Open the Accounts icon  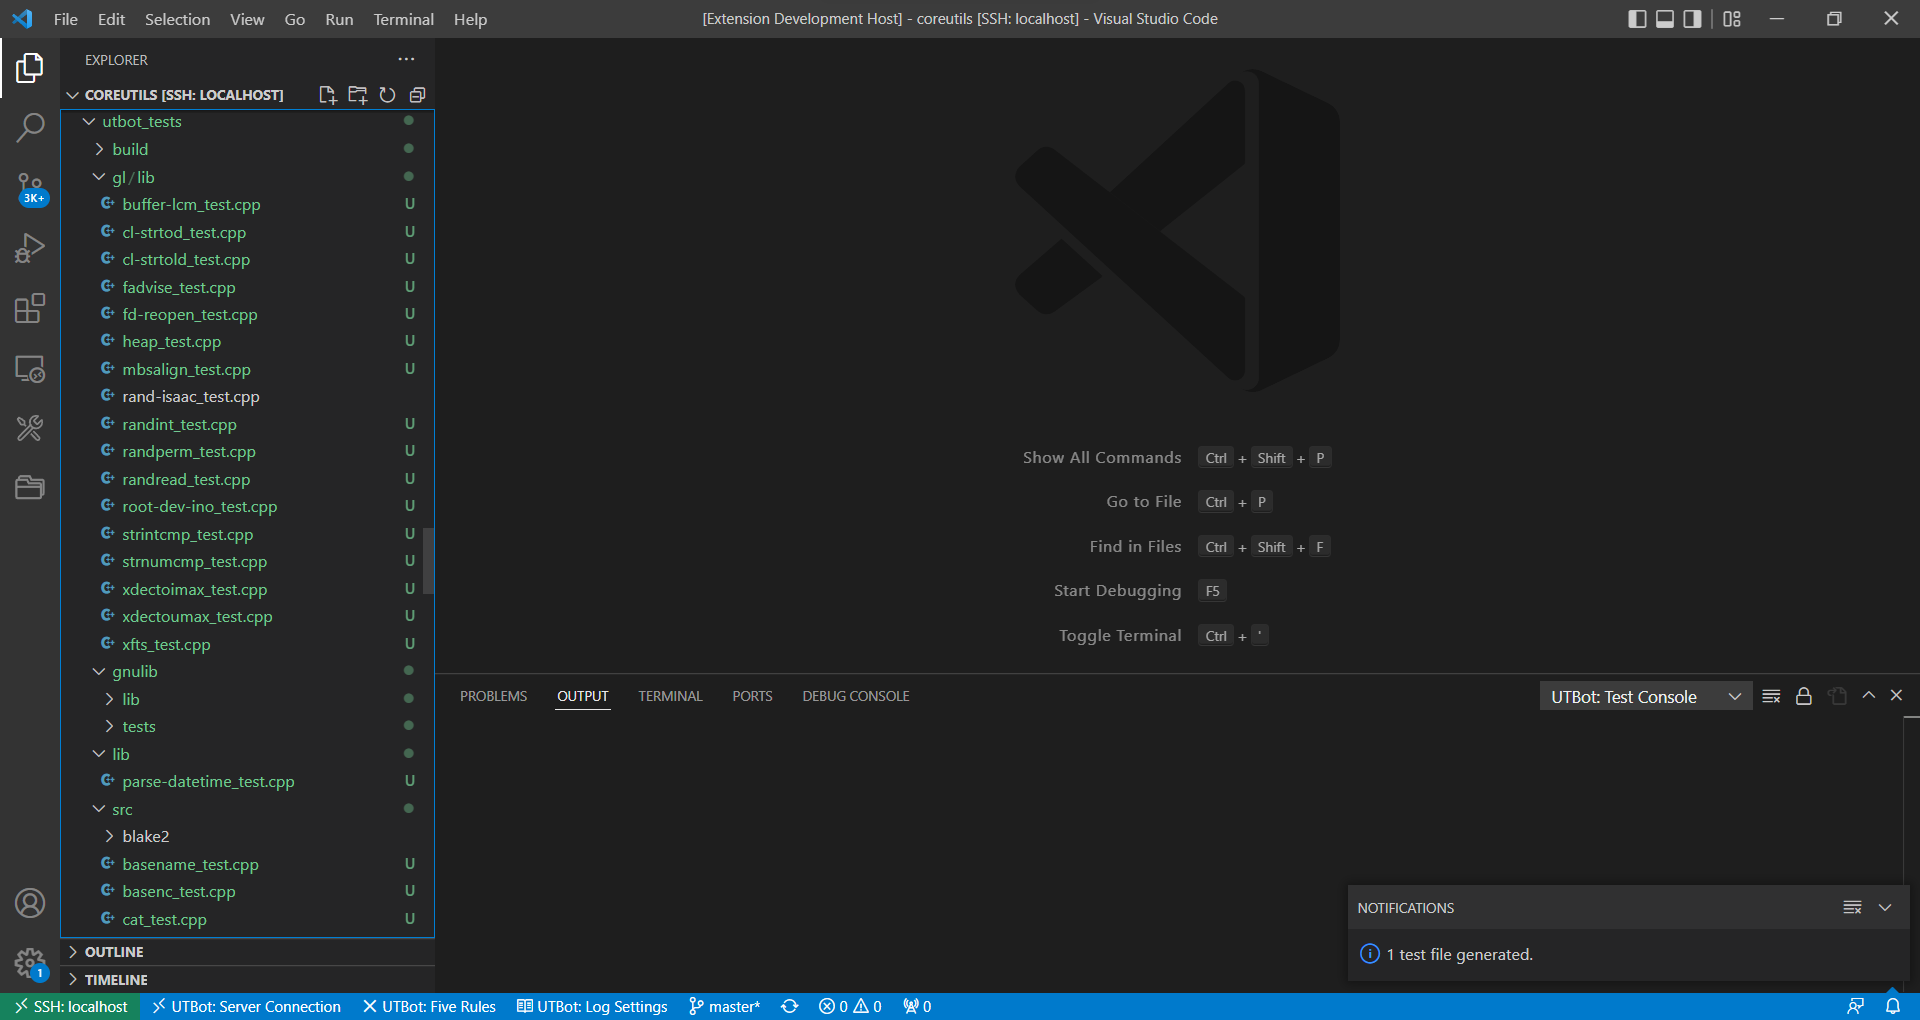[x=30, y=903]
